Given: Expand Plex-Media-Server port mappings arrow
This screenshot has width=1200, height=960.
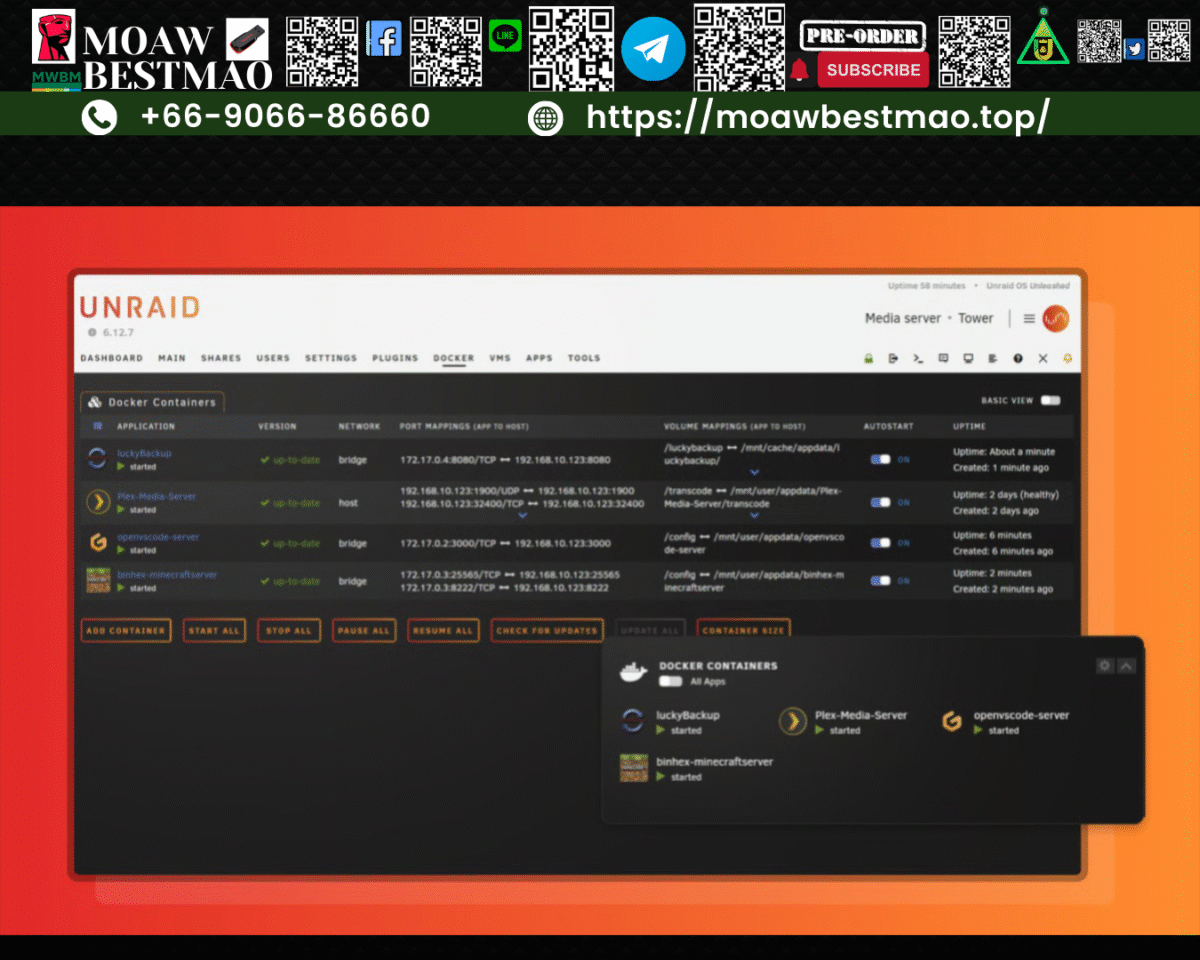Looking at the screenshot, I should click(x=523, y=514).
